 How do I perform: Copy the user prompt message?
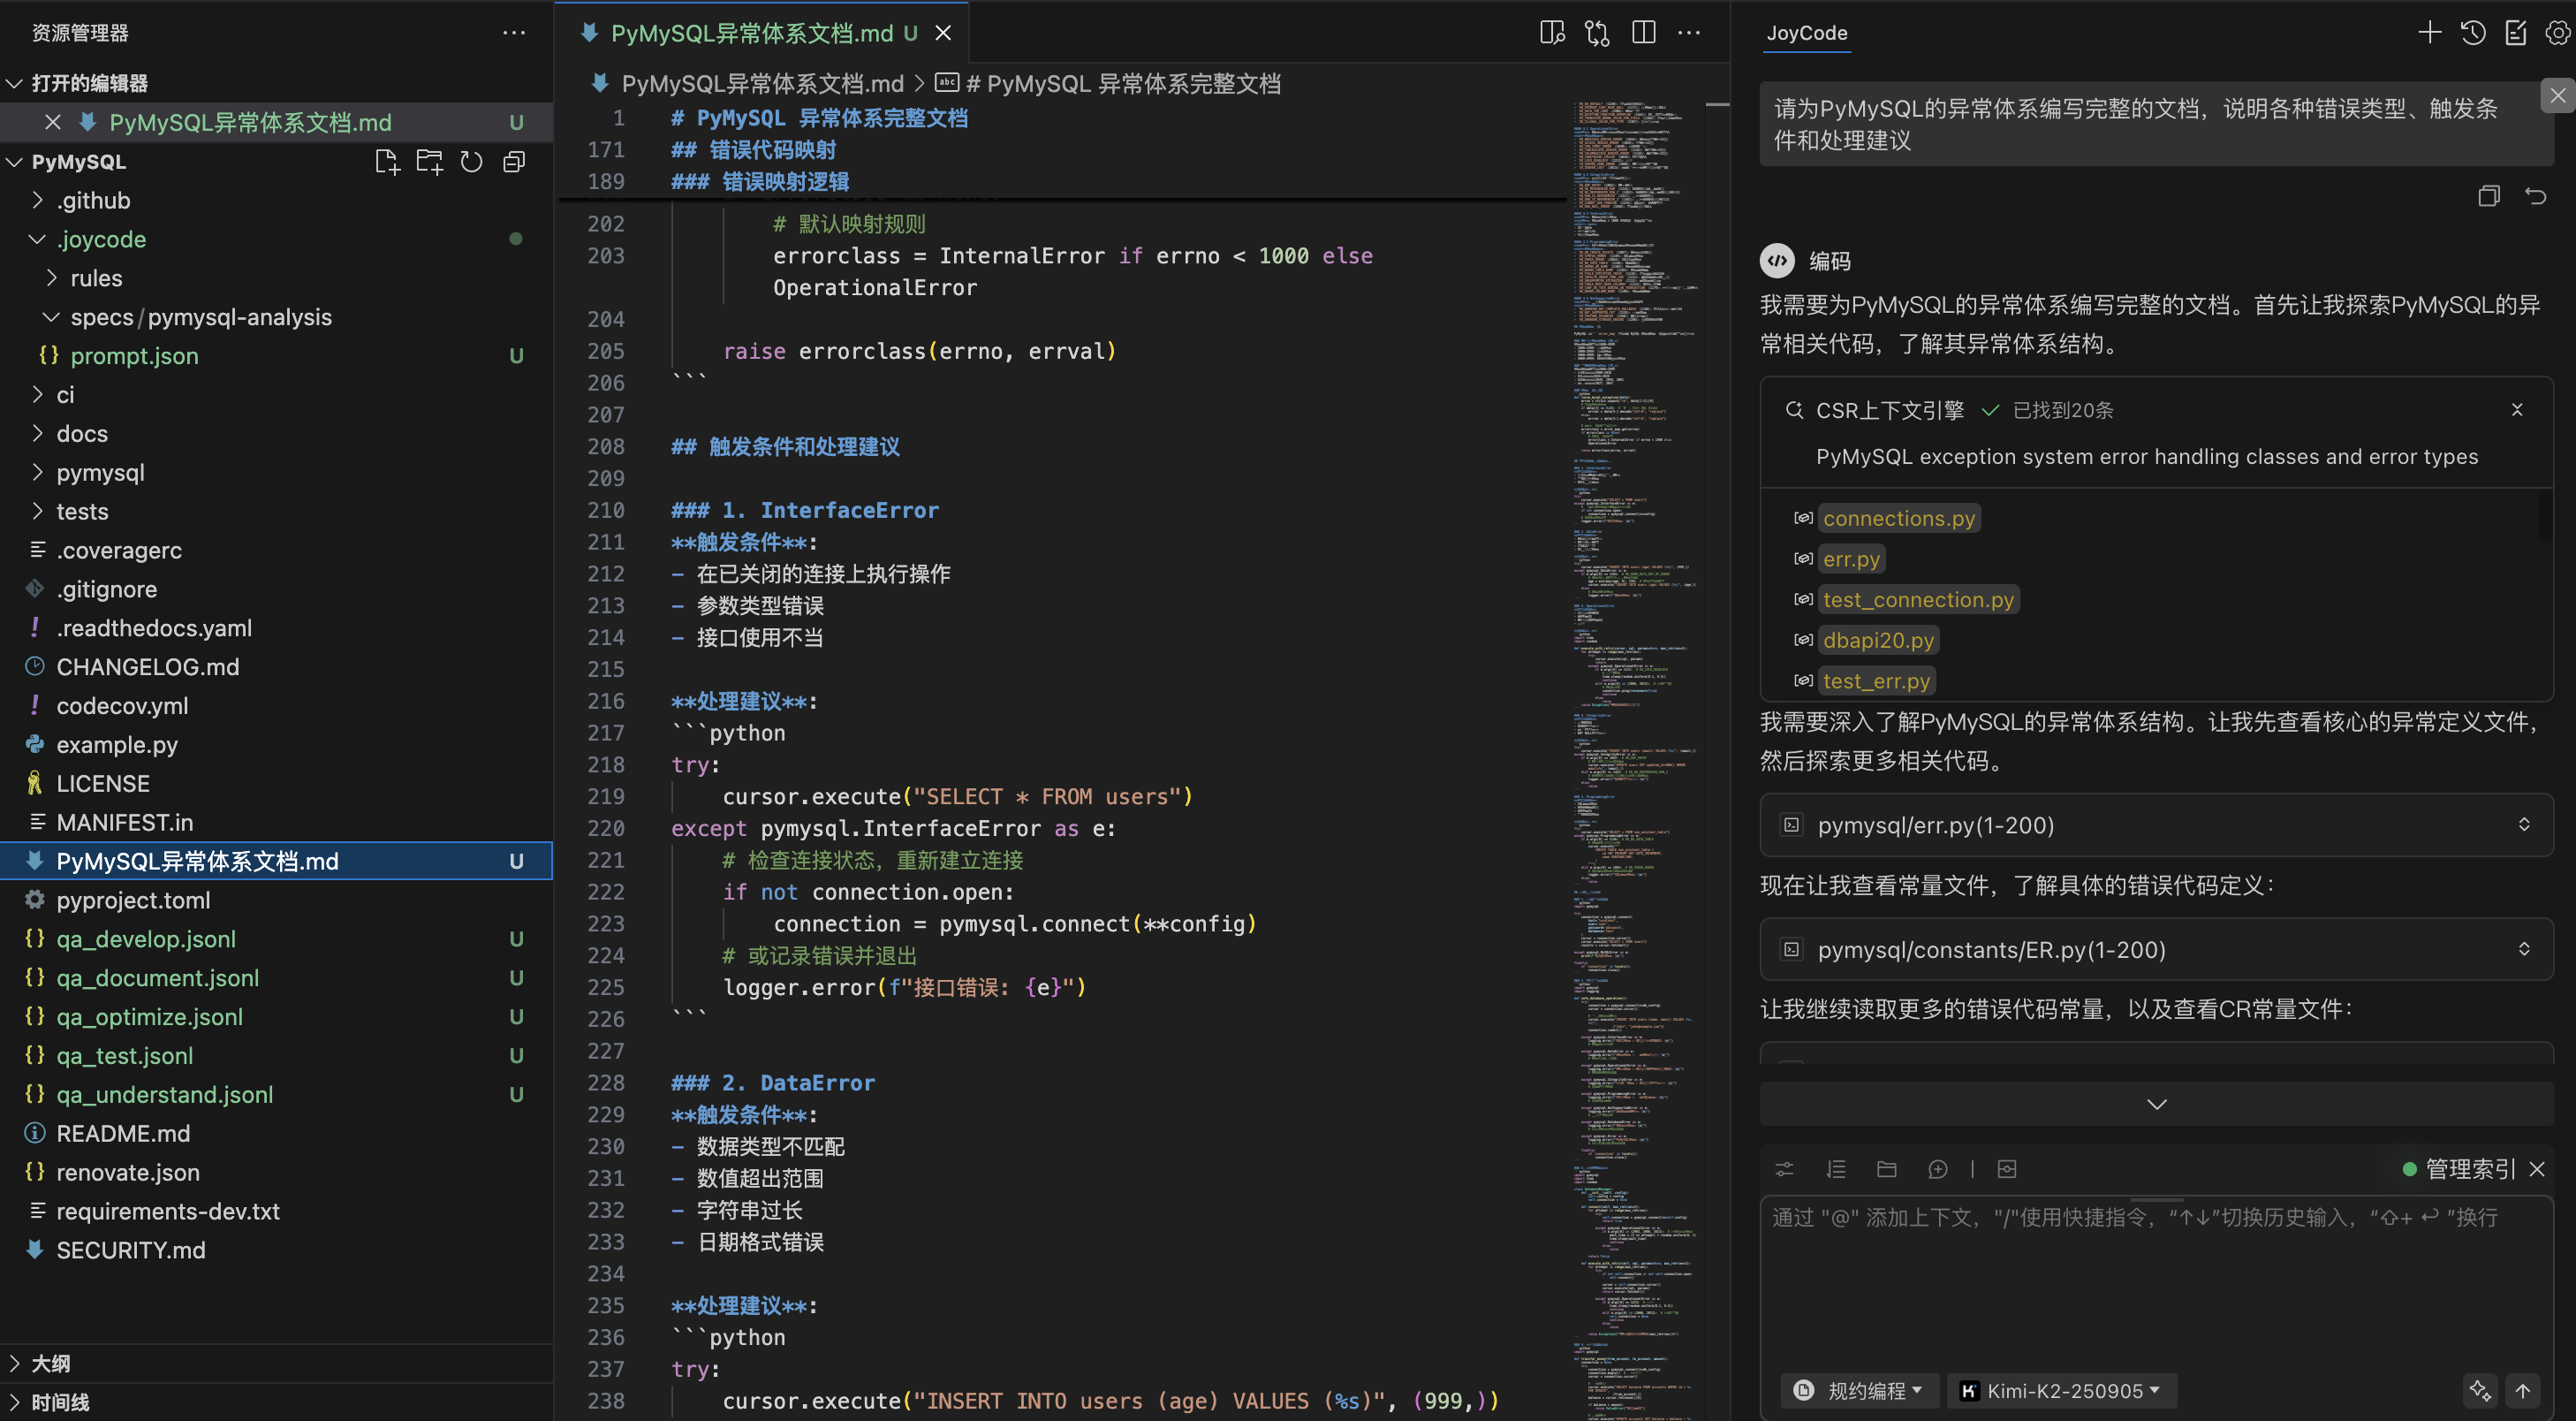pyautogui.click(x=2489, y=196)
